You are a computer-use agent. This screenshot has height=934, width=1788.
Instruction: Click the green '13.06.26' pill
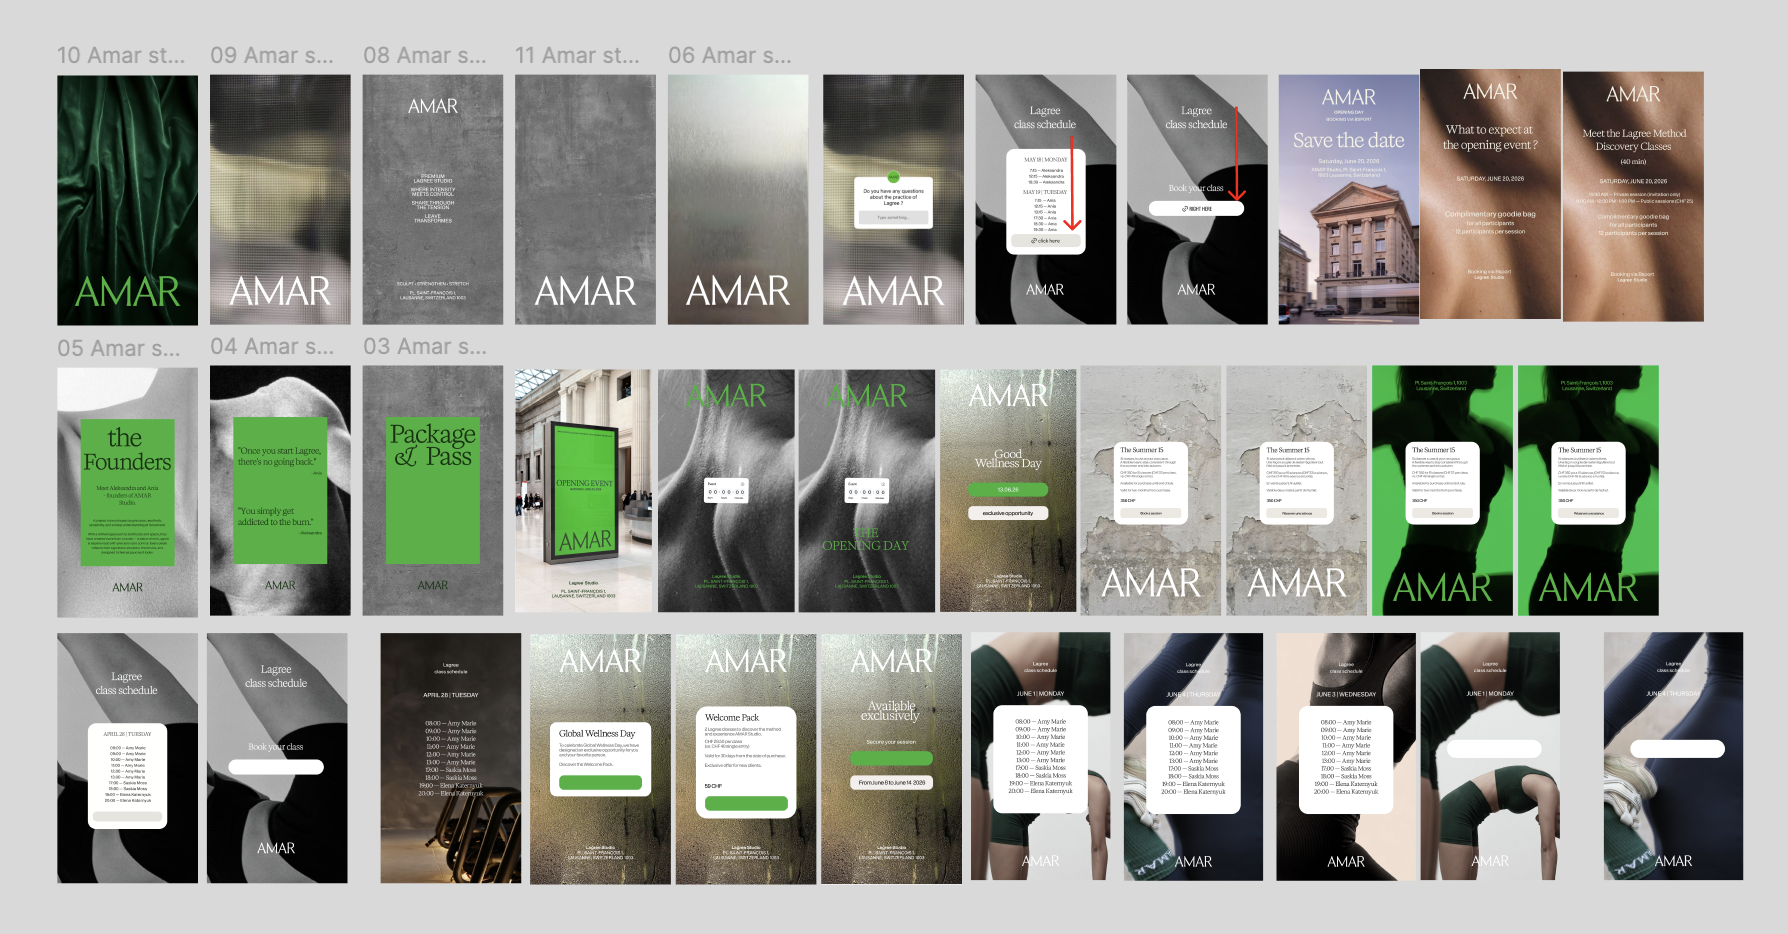(1008, 490)
